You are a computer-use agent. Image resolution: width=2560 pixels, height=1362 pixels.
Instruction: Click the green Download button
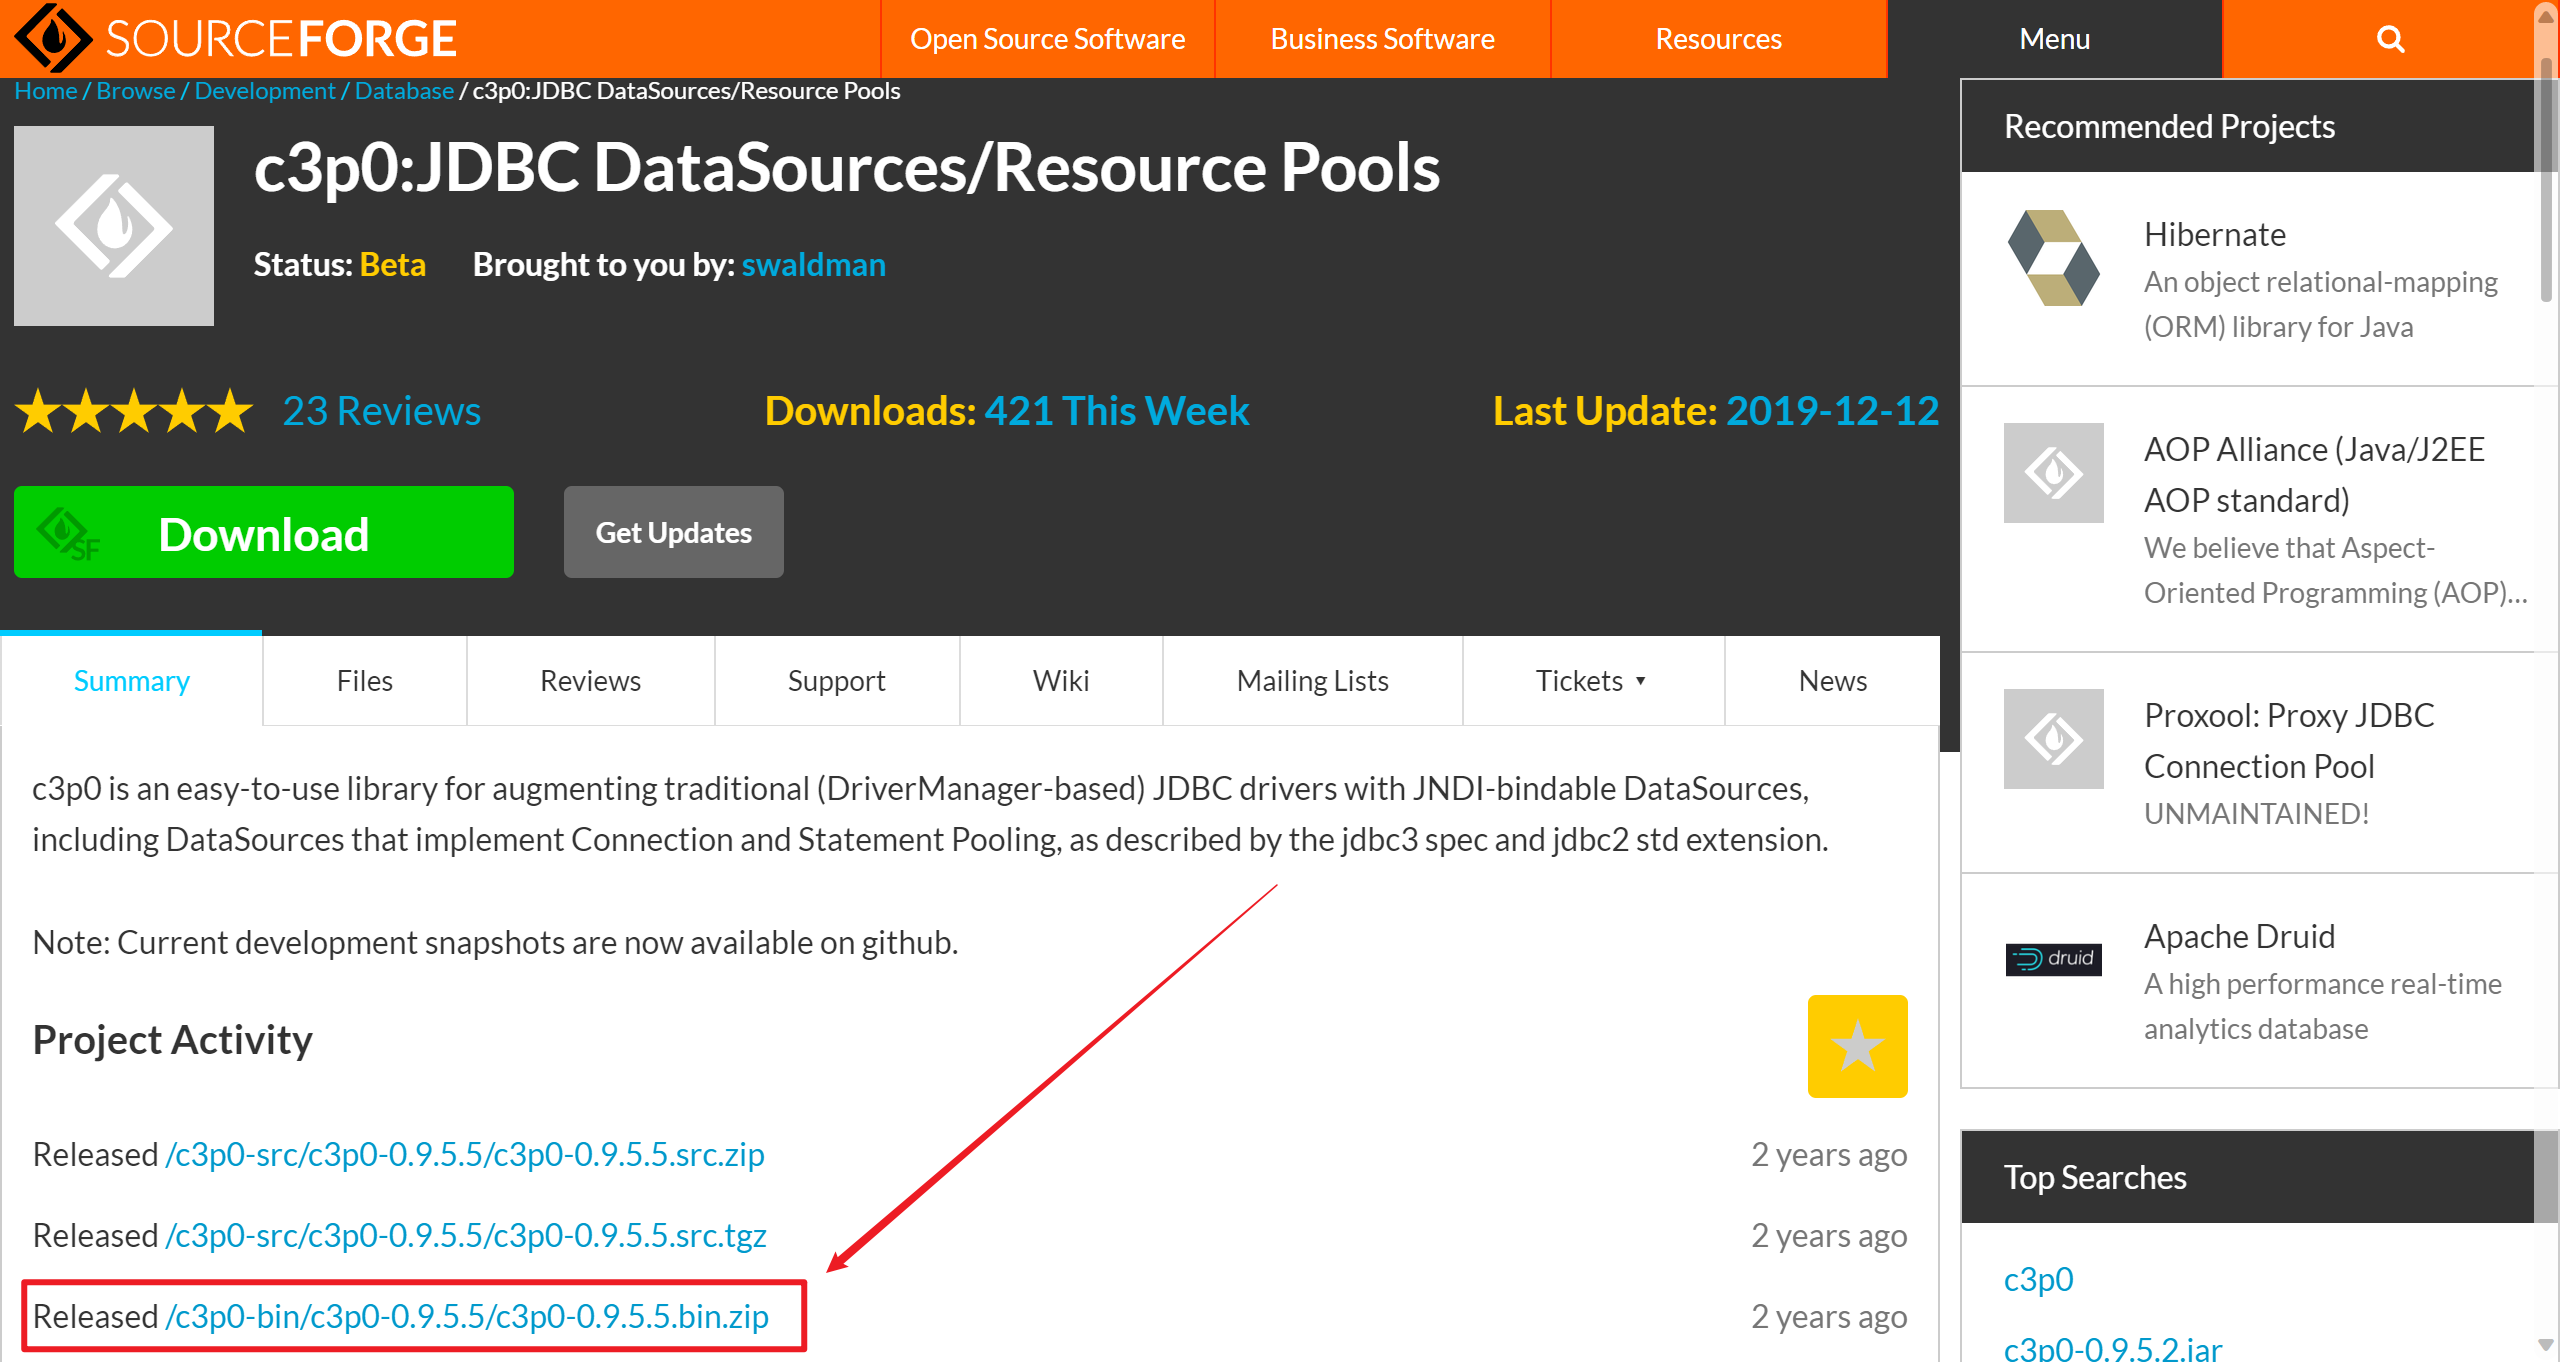pyautogui.click(x=264, y=533)
